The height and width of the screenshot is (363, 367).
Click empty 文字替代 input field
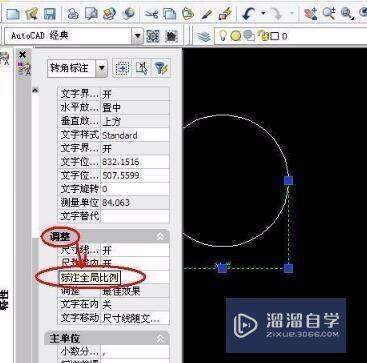tap(135, 216)
